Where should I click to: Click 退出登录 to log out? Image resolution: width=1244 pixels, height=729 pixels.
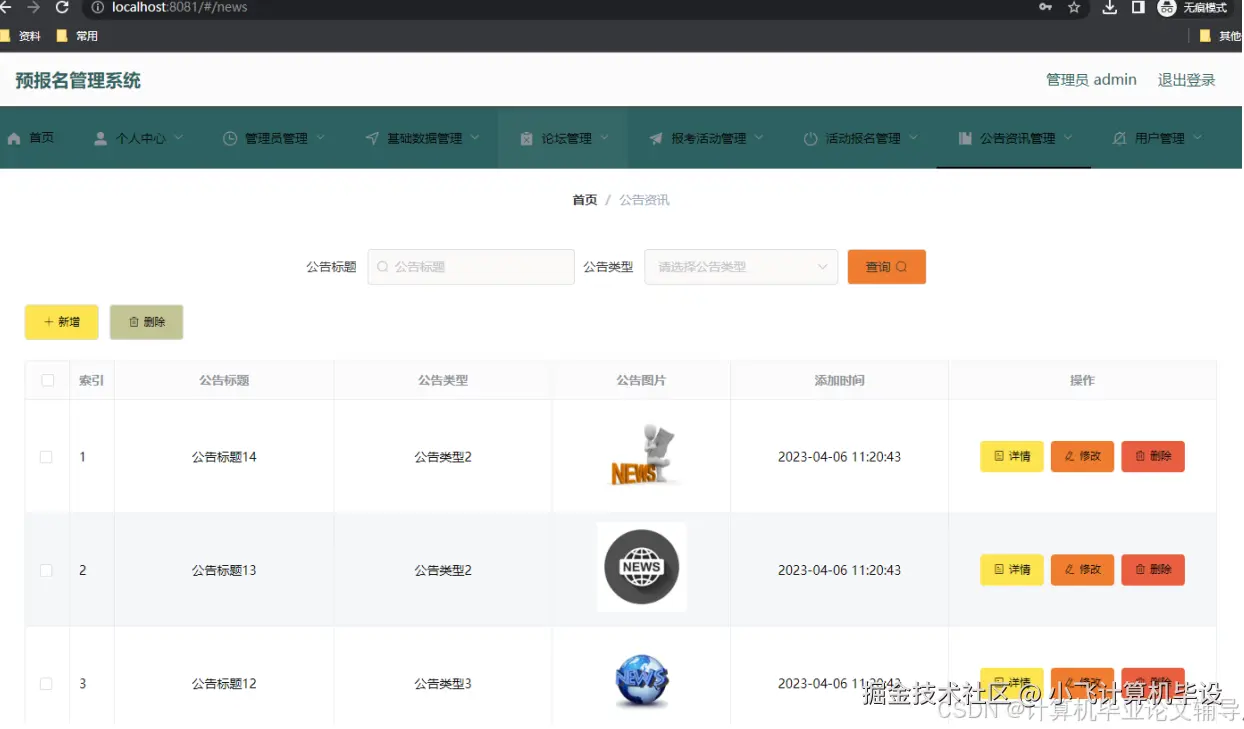point(1186,79)
